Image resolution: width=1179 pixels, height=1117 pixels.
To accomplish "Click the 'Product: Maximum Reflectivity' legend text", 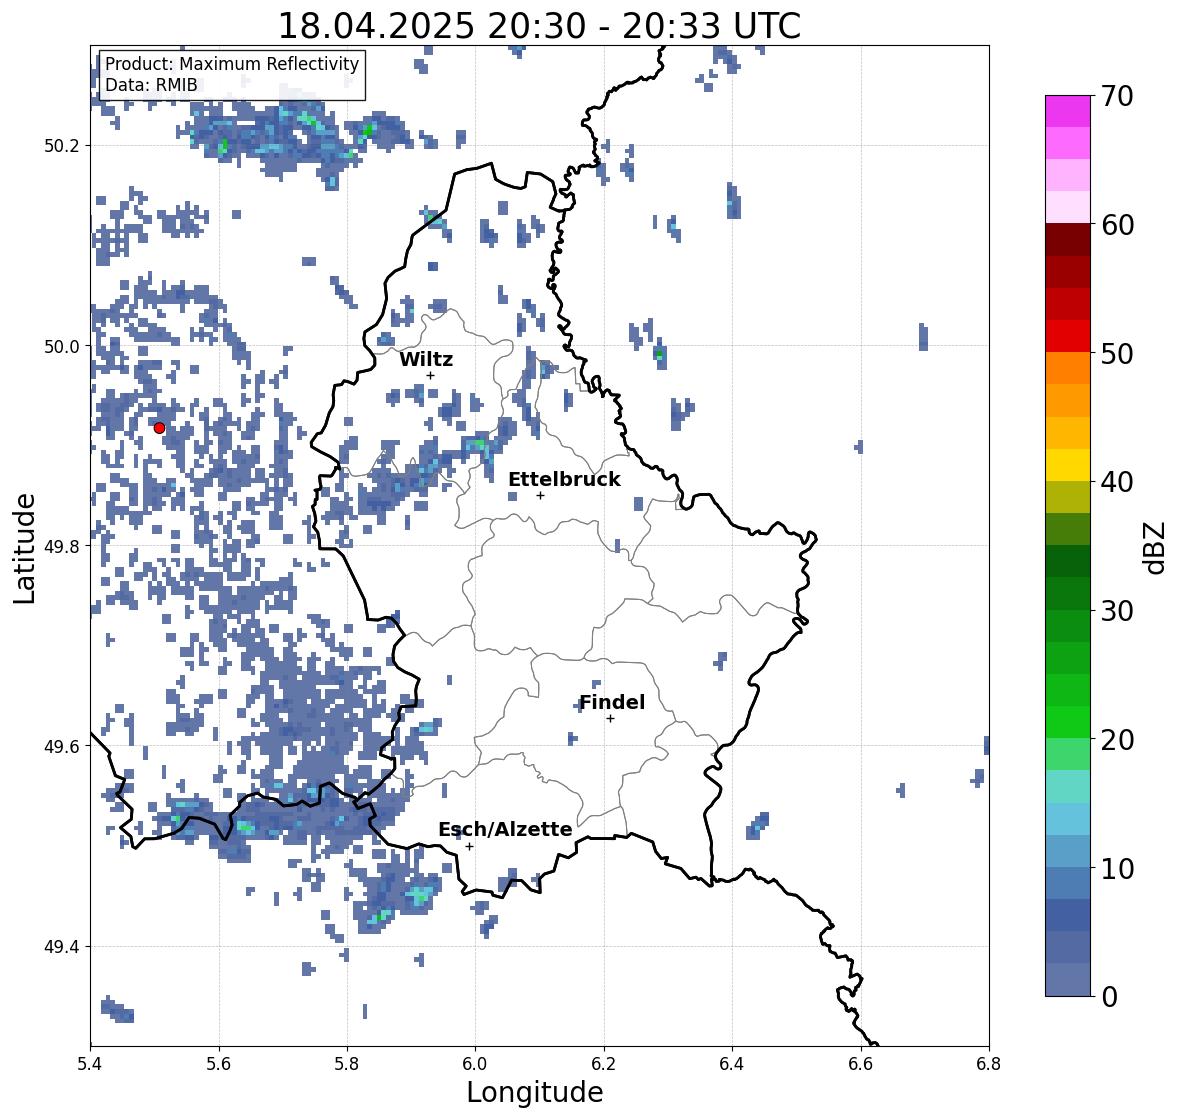I will coord(232,64).
